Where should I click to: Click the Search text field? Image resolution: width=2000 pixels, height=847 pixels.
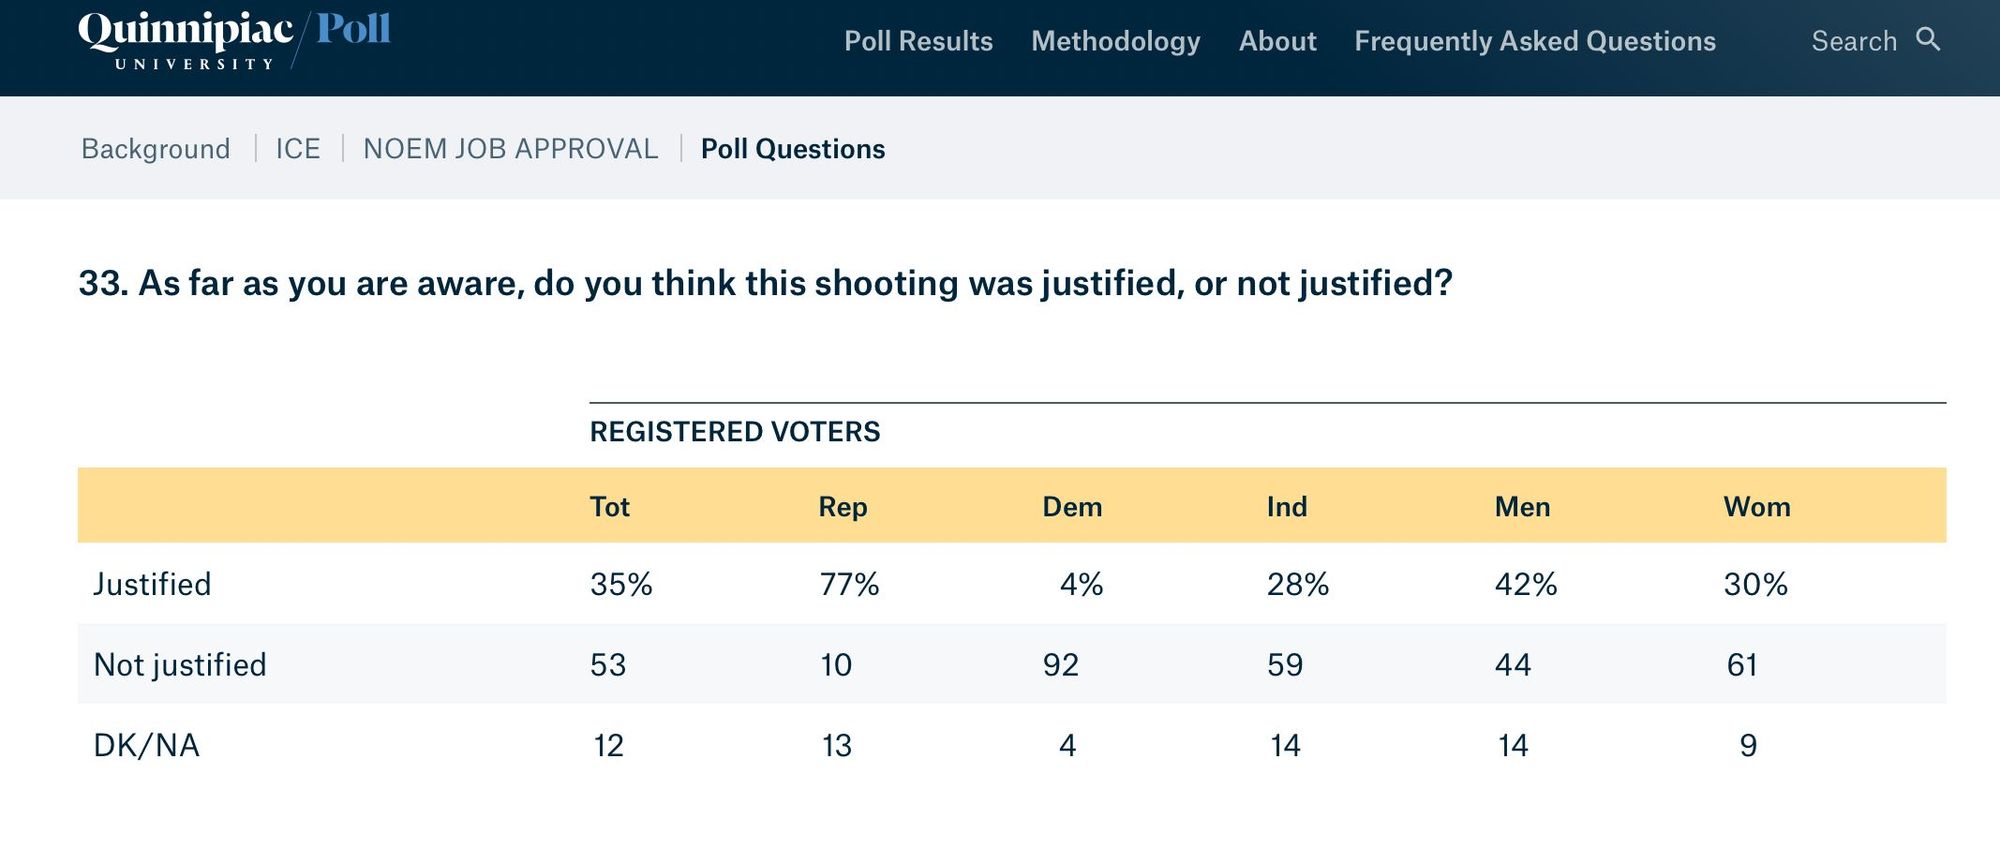pyautogui.click(x=1853, y=41)
